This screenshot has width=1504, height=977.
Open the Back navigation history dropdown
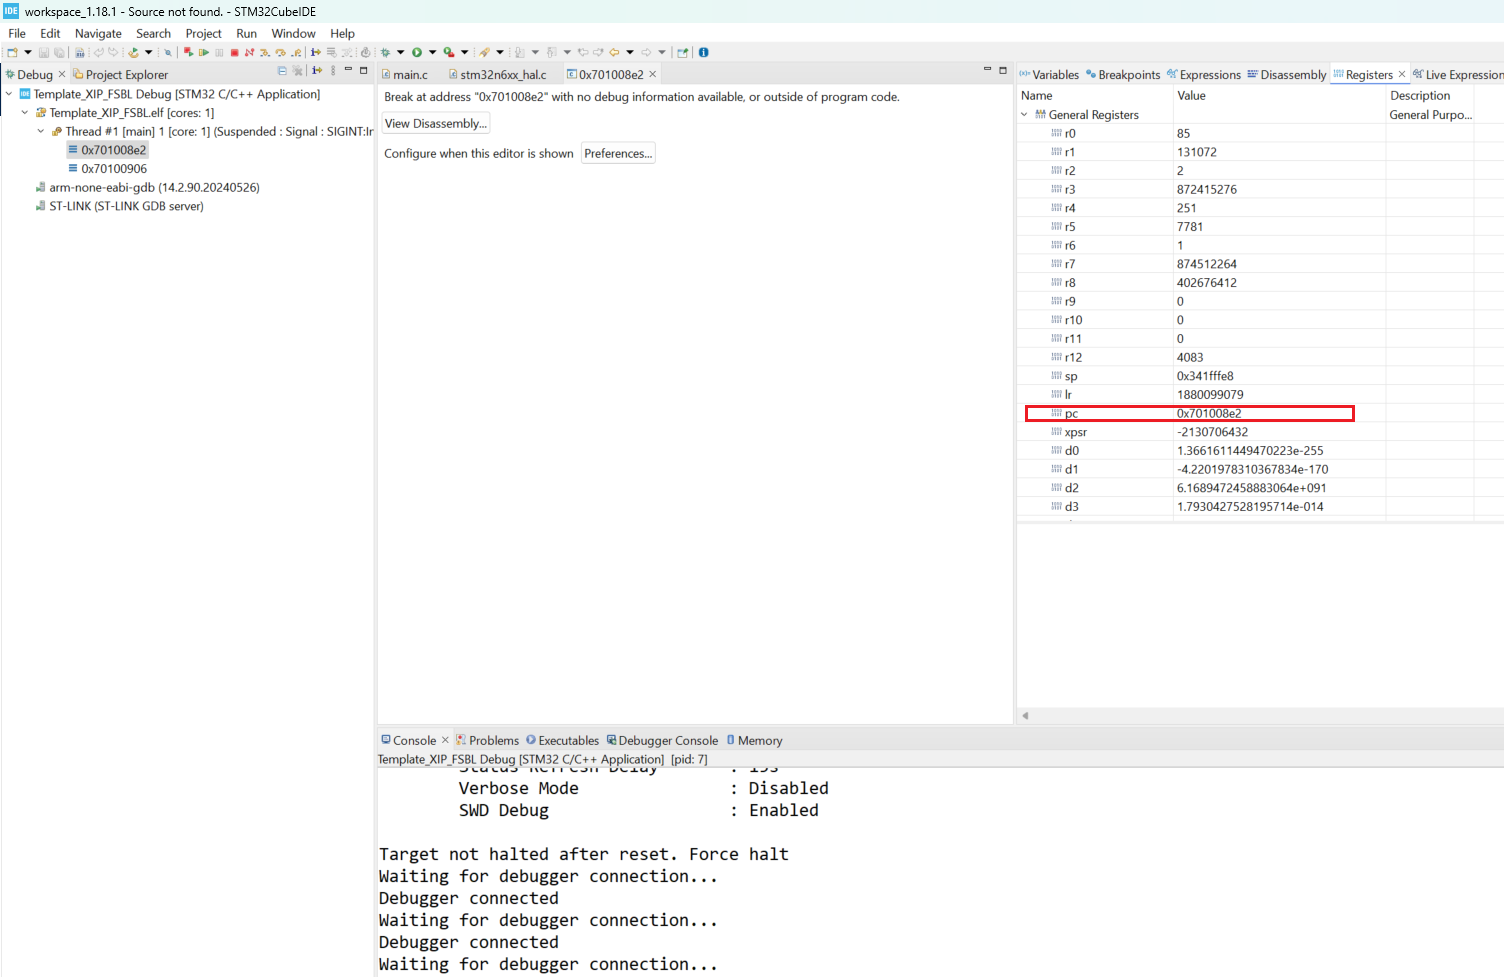pyautogui.click(x=630, y=52)
